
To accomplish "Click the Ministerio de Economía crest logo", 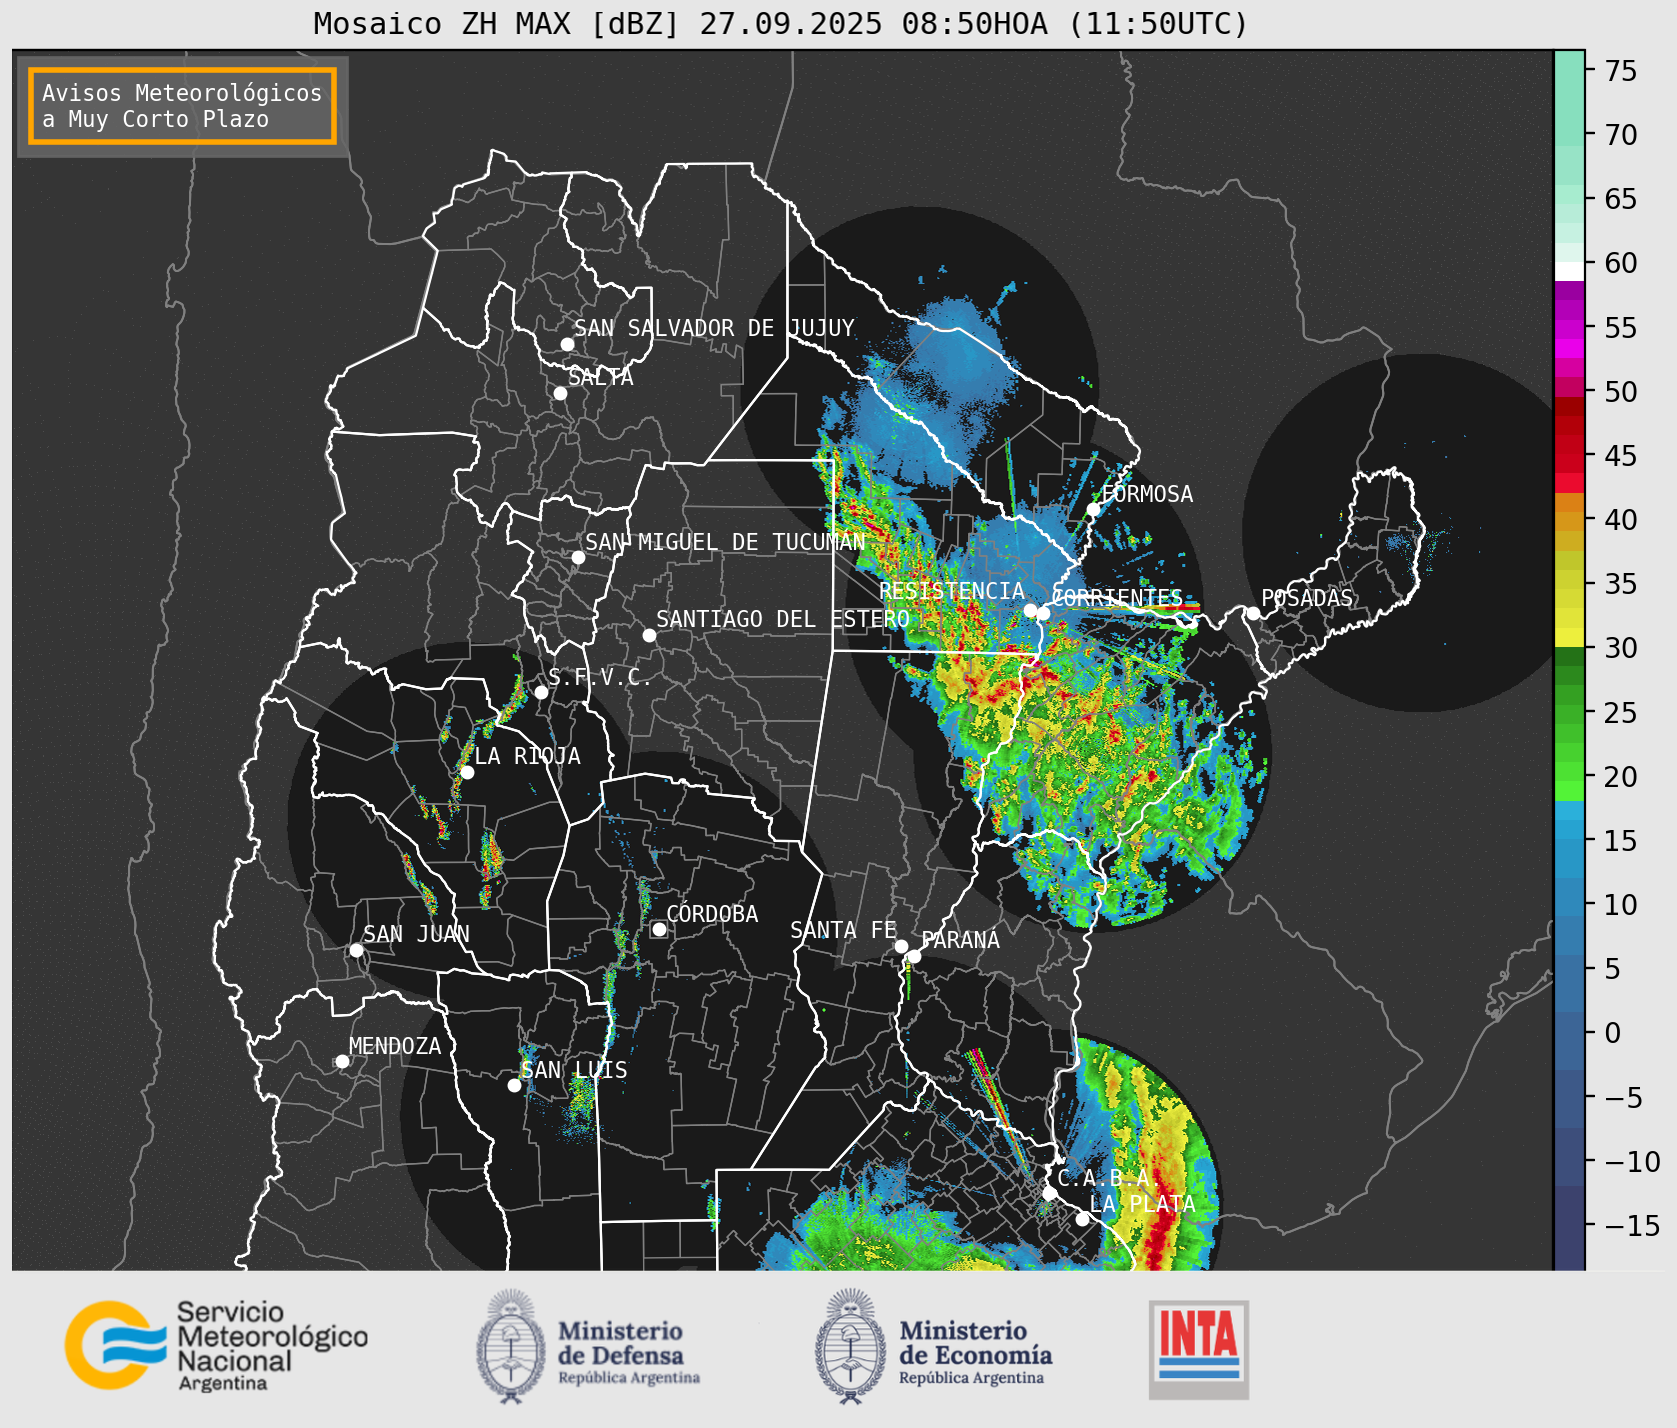I will tap(851, 1346).
